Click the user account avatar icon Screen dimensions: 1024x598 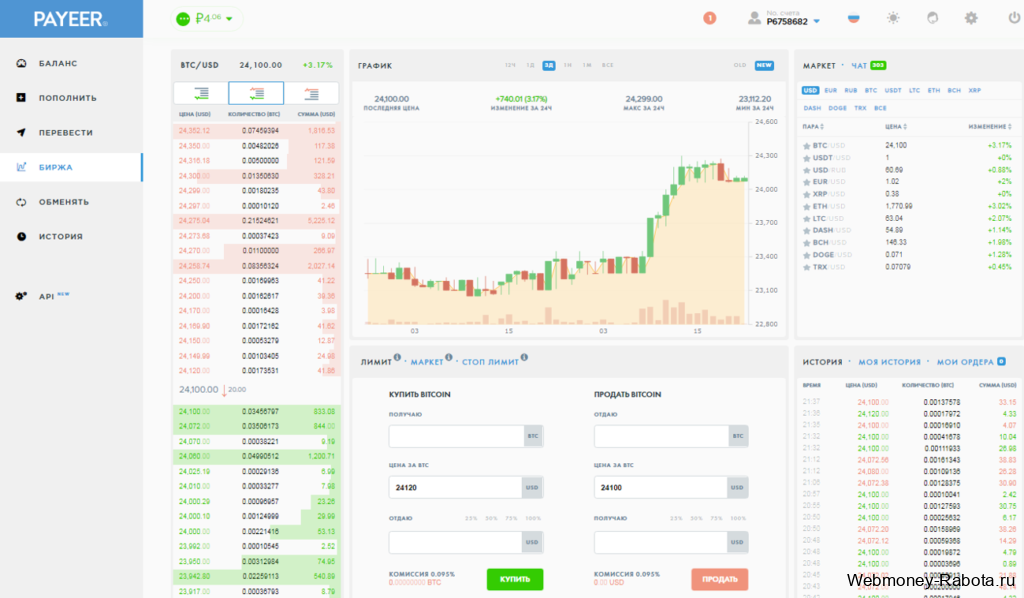point(754,18)
